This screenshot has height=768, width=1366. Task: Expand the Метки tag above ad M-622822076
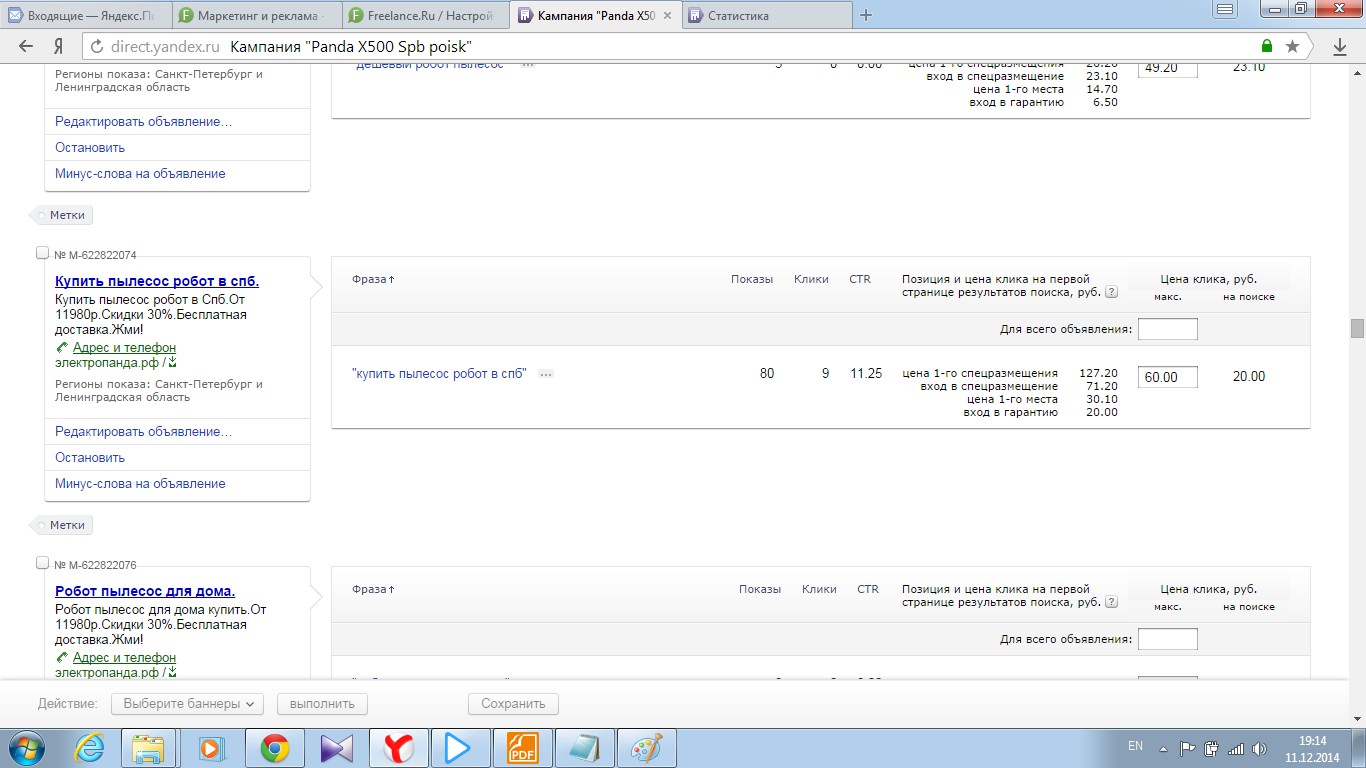click(63, 525)
